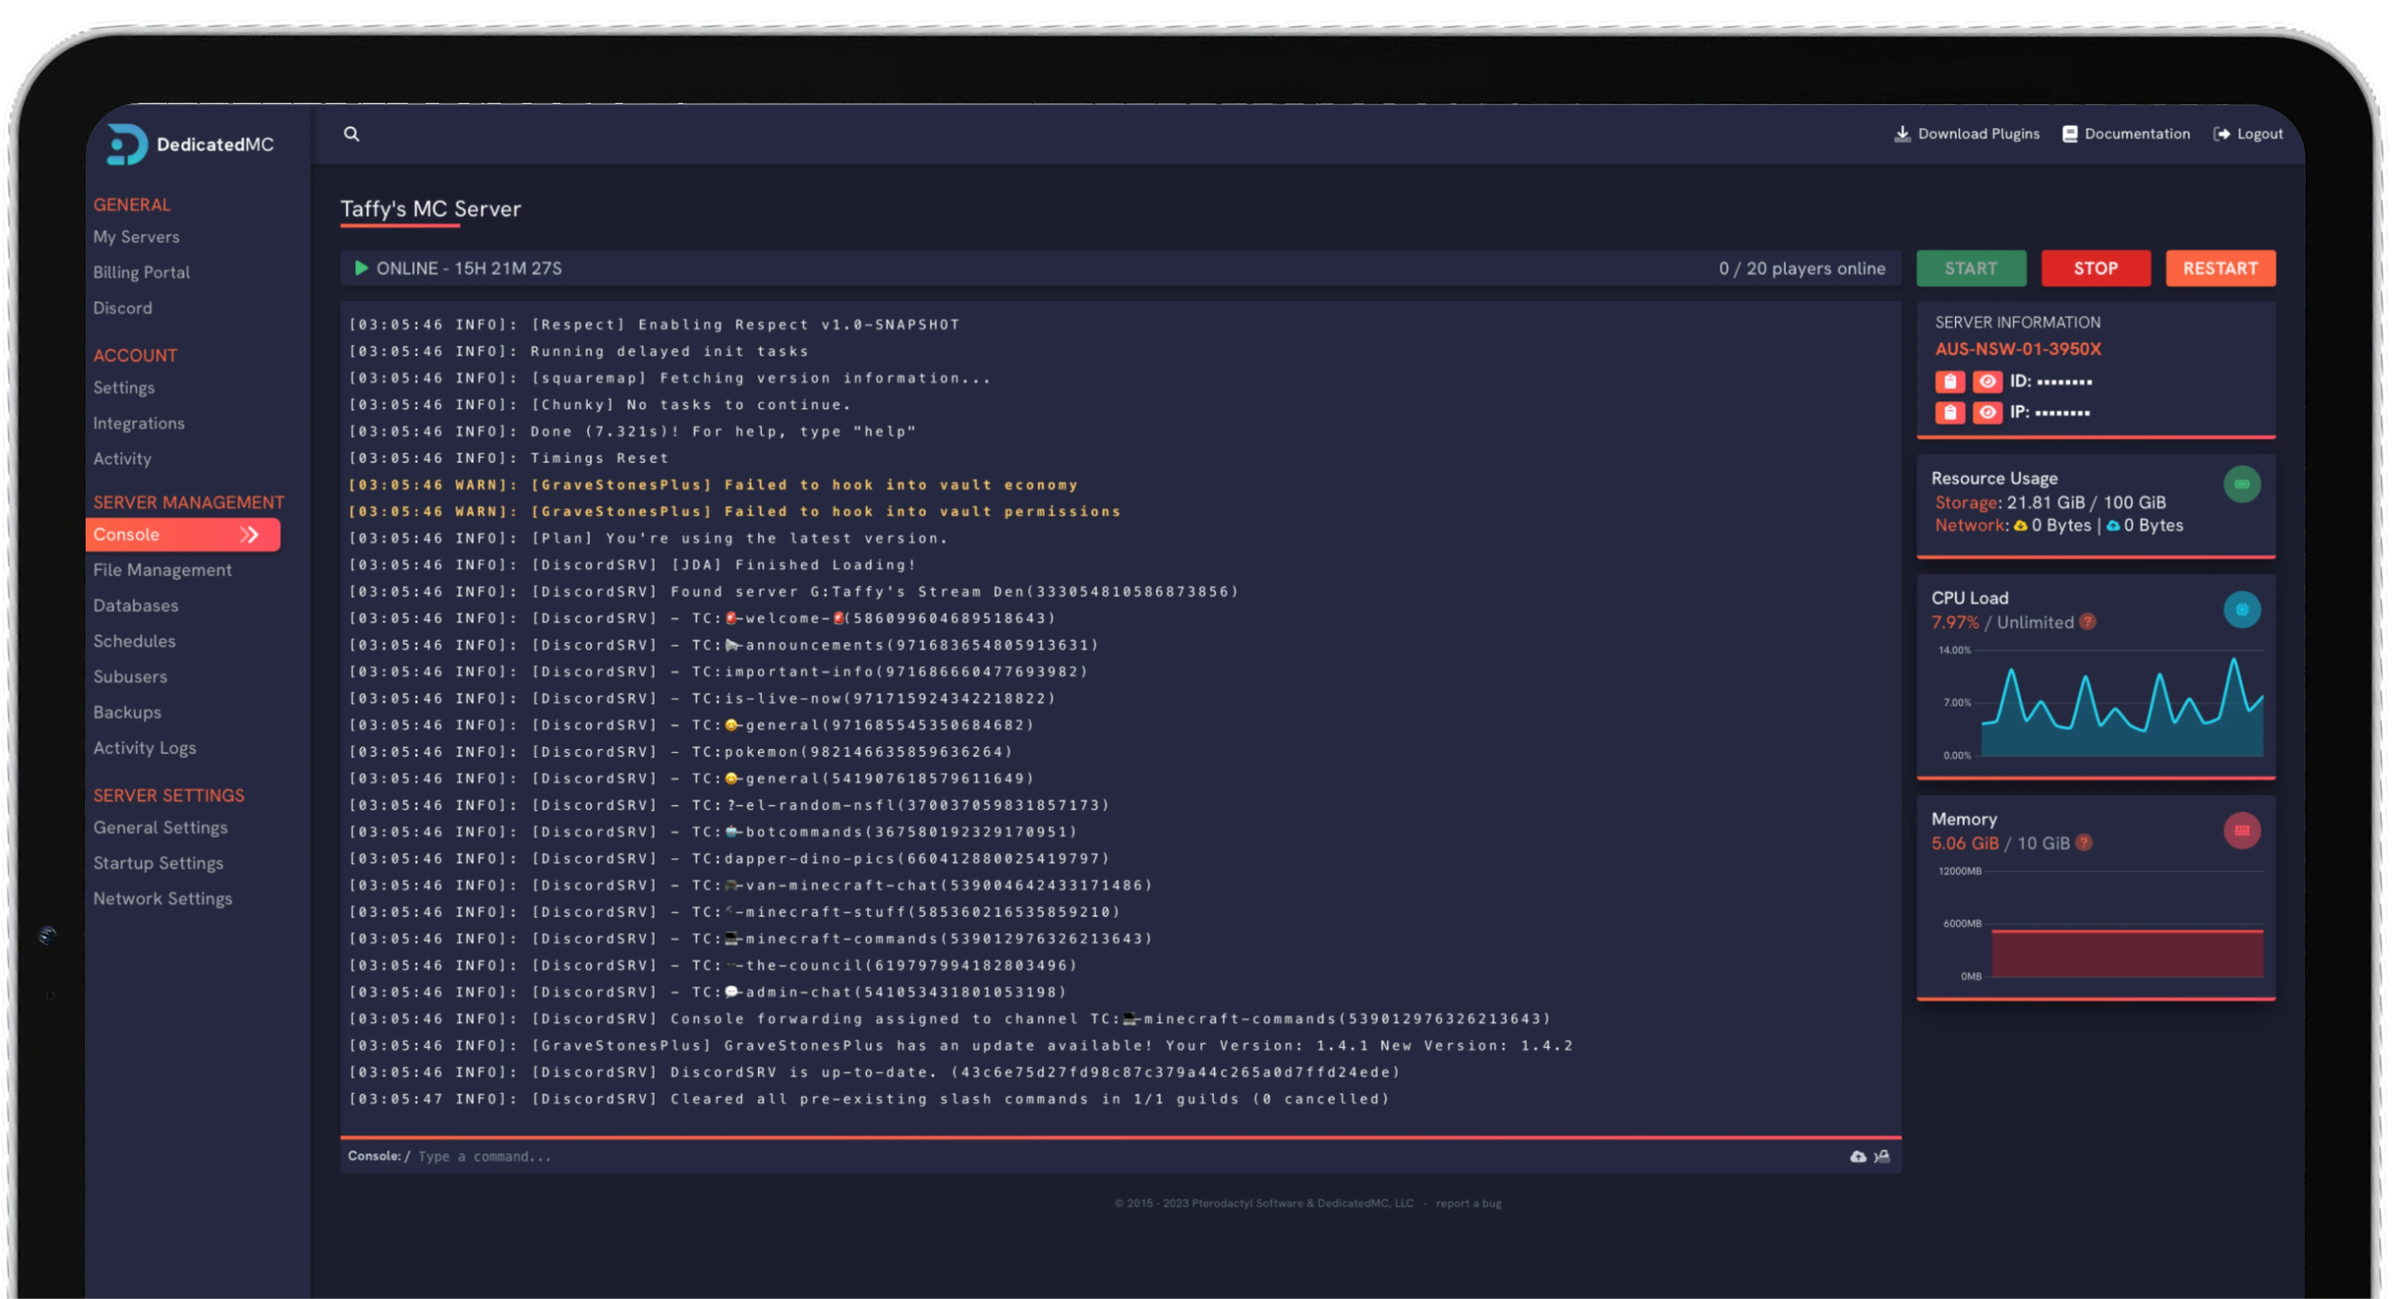Click the cloud upload icon in console bar
This screenshot has width=2400, height=1299.
point(1858,1156)
